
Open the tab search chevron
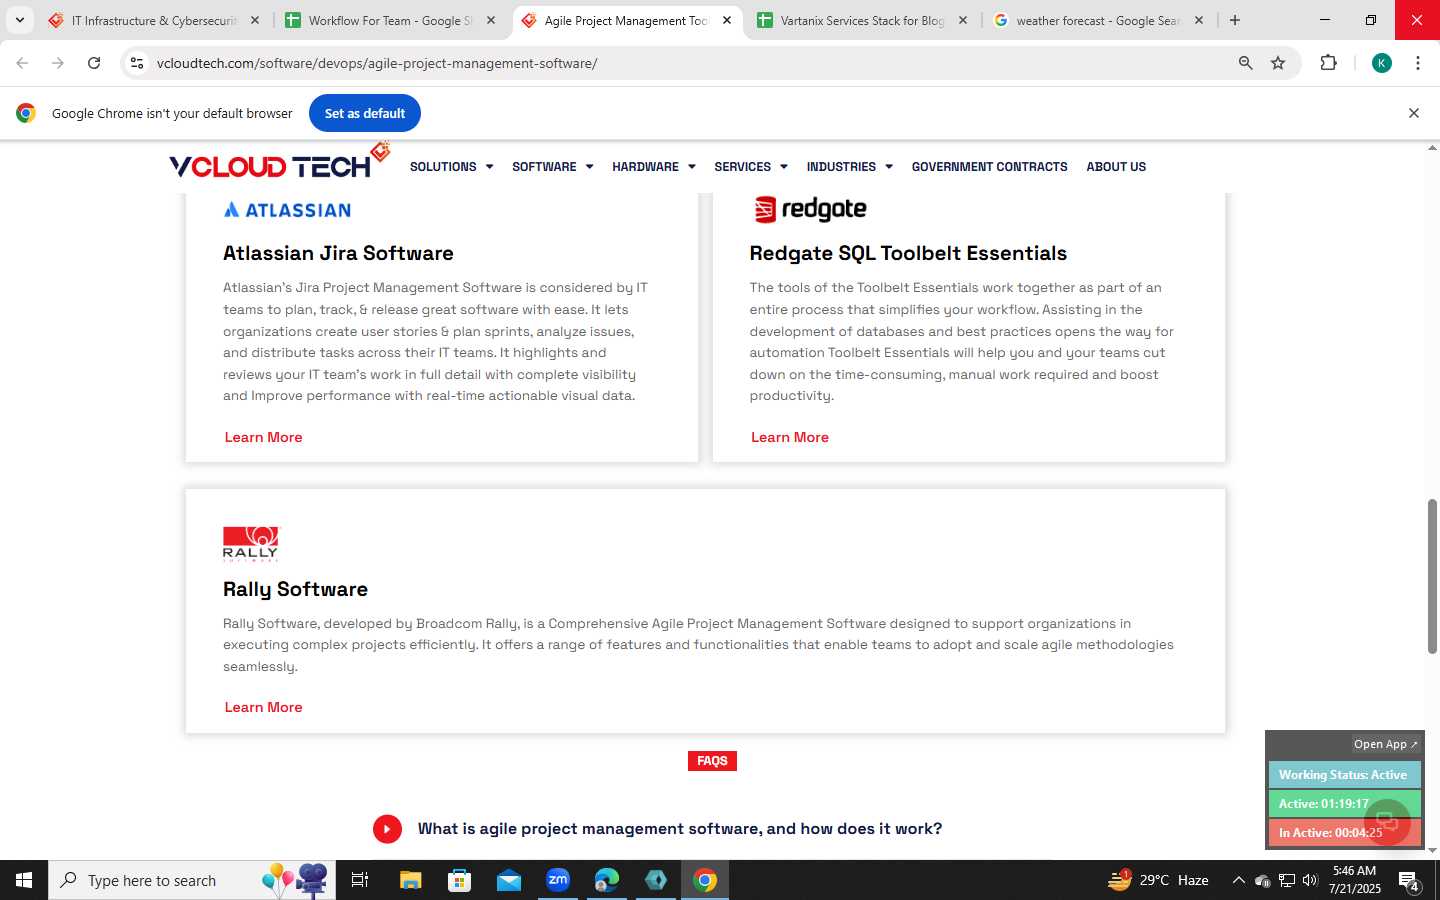[x=19, y=20]
